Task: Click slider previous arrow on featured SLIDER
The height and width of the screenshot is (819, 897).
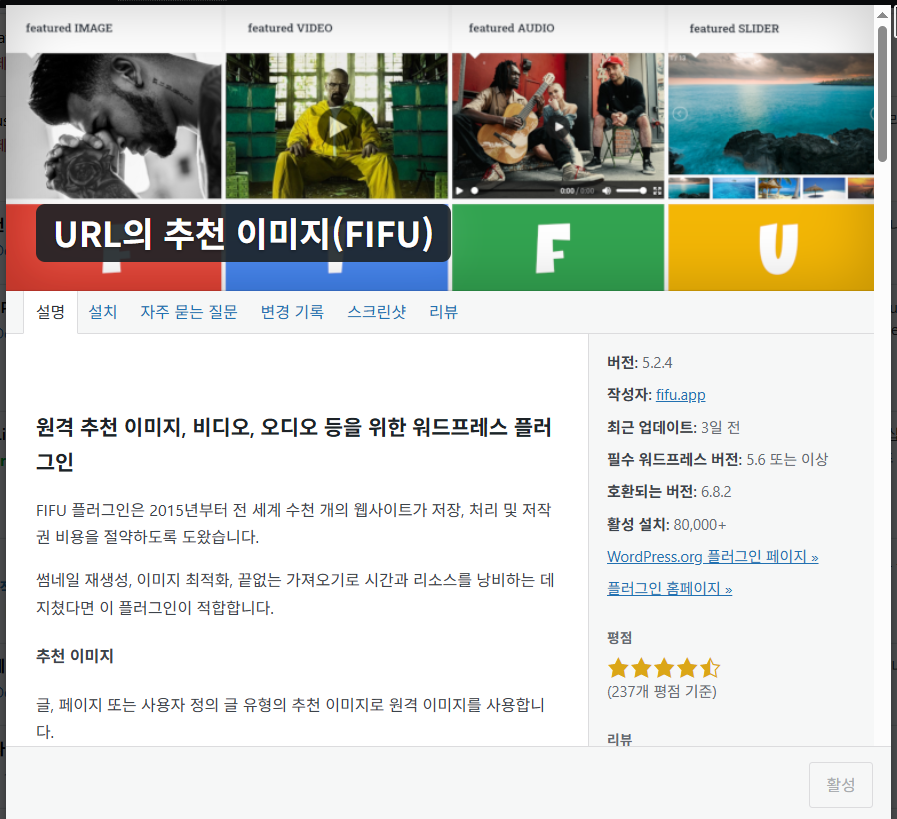Action: coord(680,114)
